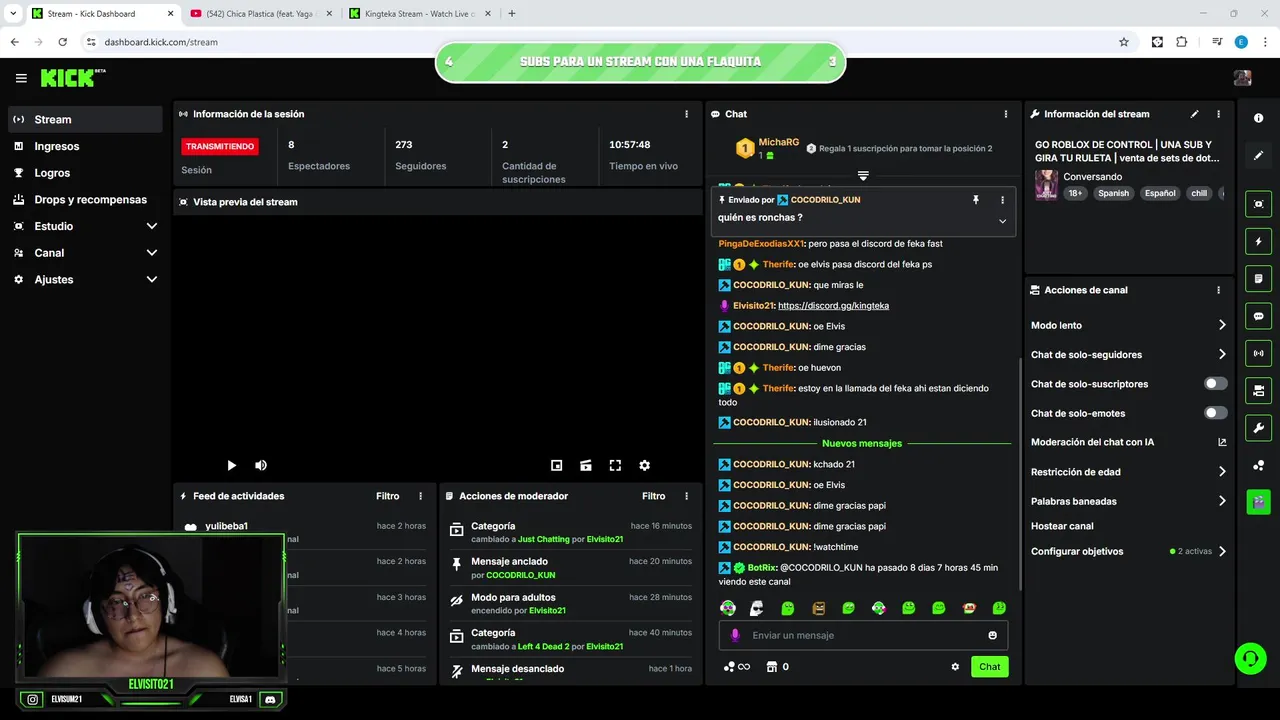
Task: Expand the pinned message chevron
Action: click(1002, 221)
